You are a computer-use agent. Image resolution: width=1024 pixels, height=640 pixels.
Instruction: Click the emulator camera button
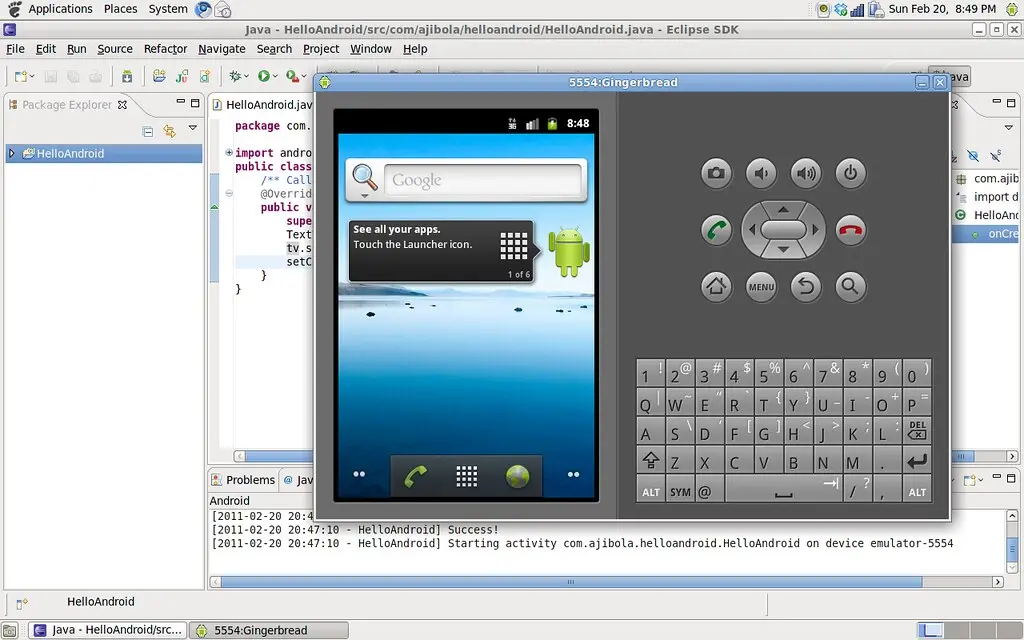point(716,174)
